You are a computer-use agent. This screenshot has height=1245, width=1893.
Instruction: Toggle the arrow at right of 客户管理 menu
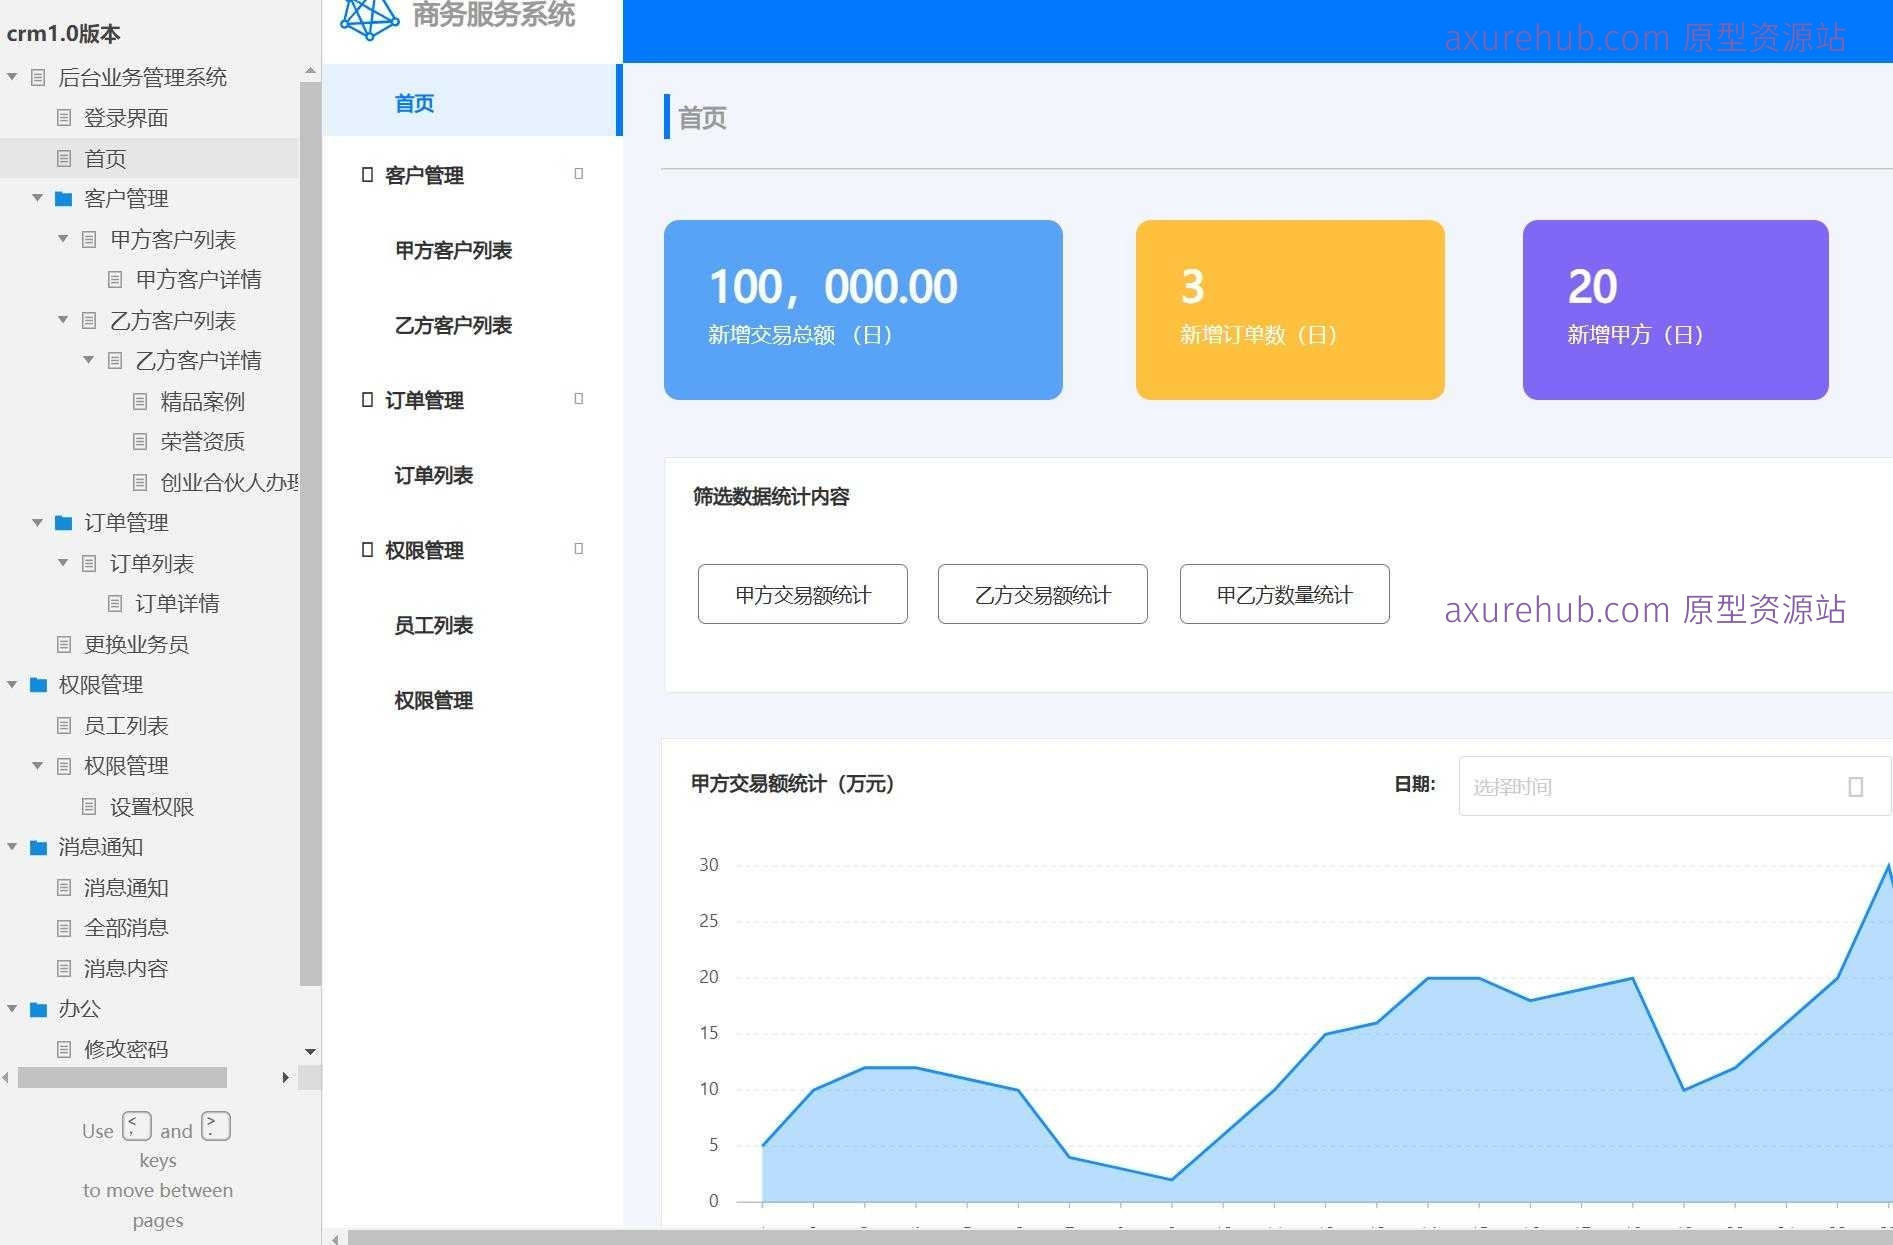pos(579,174)
